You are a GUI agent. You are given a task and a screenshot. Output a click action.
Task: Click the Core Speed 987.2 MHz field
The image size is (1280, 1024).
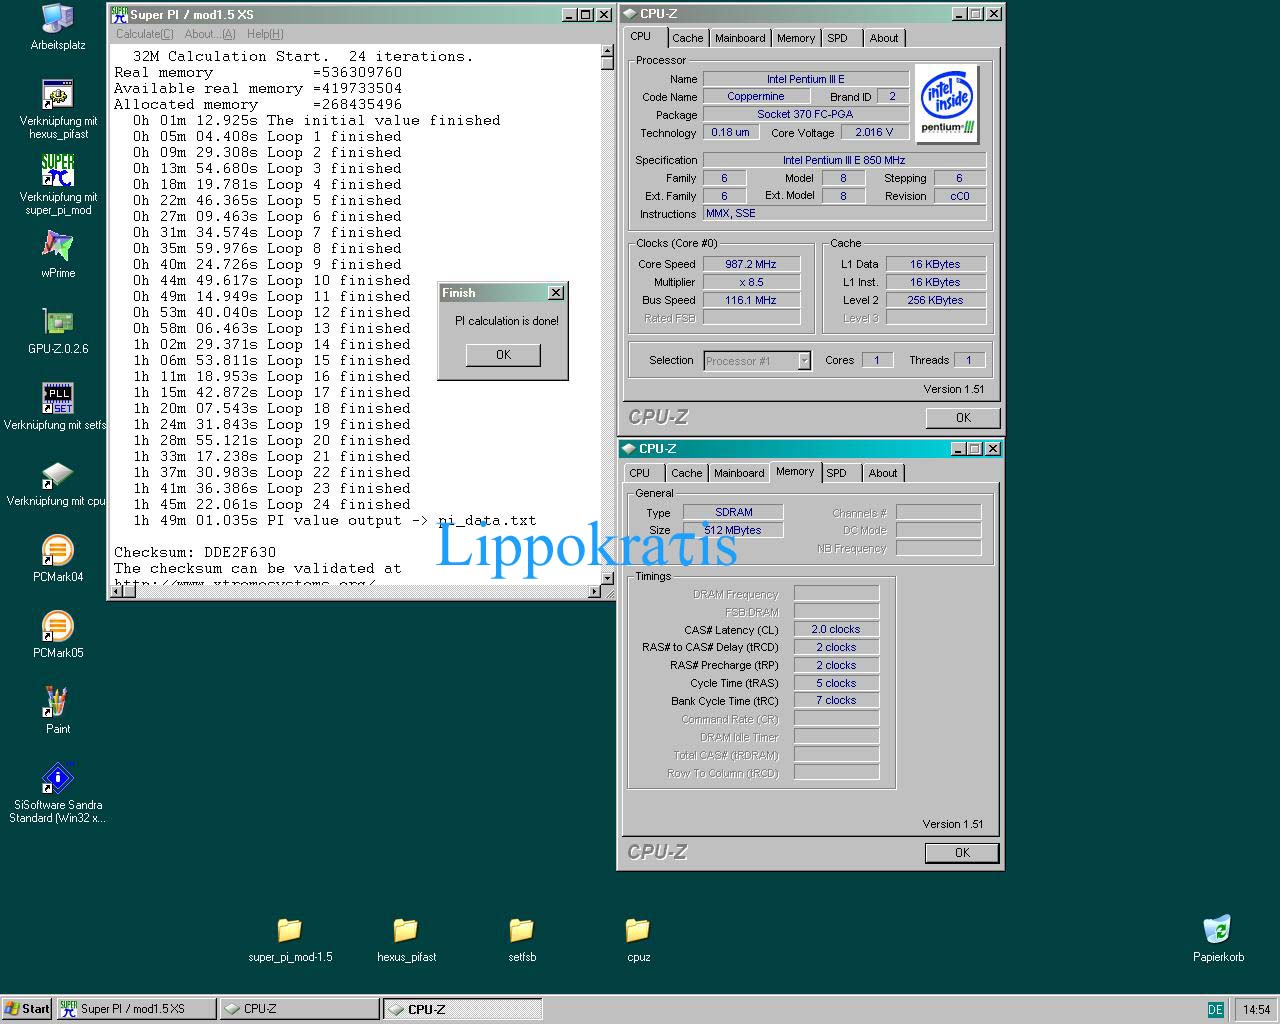point(751,264)
